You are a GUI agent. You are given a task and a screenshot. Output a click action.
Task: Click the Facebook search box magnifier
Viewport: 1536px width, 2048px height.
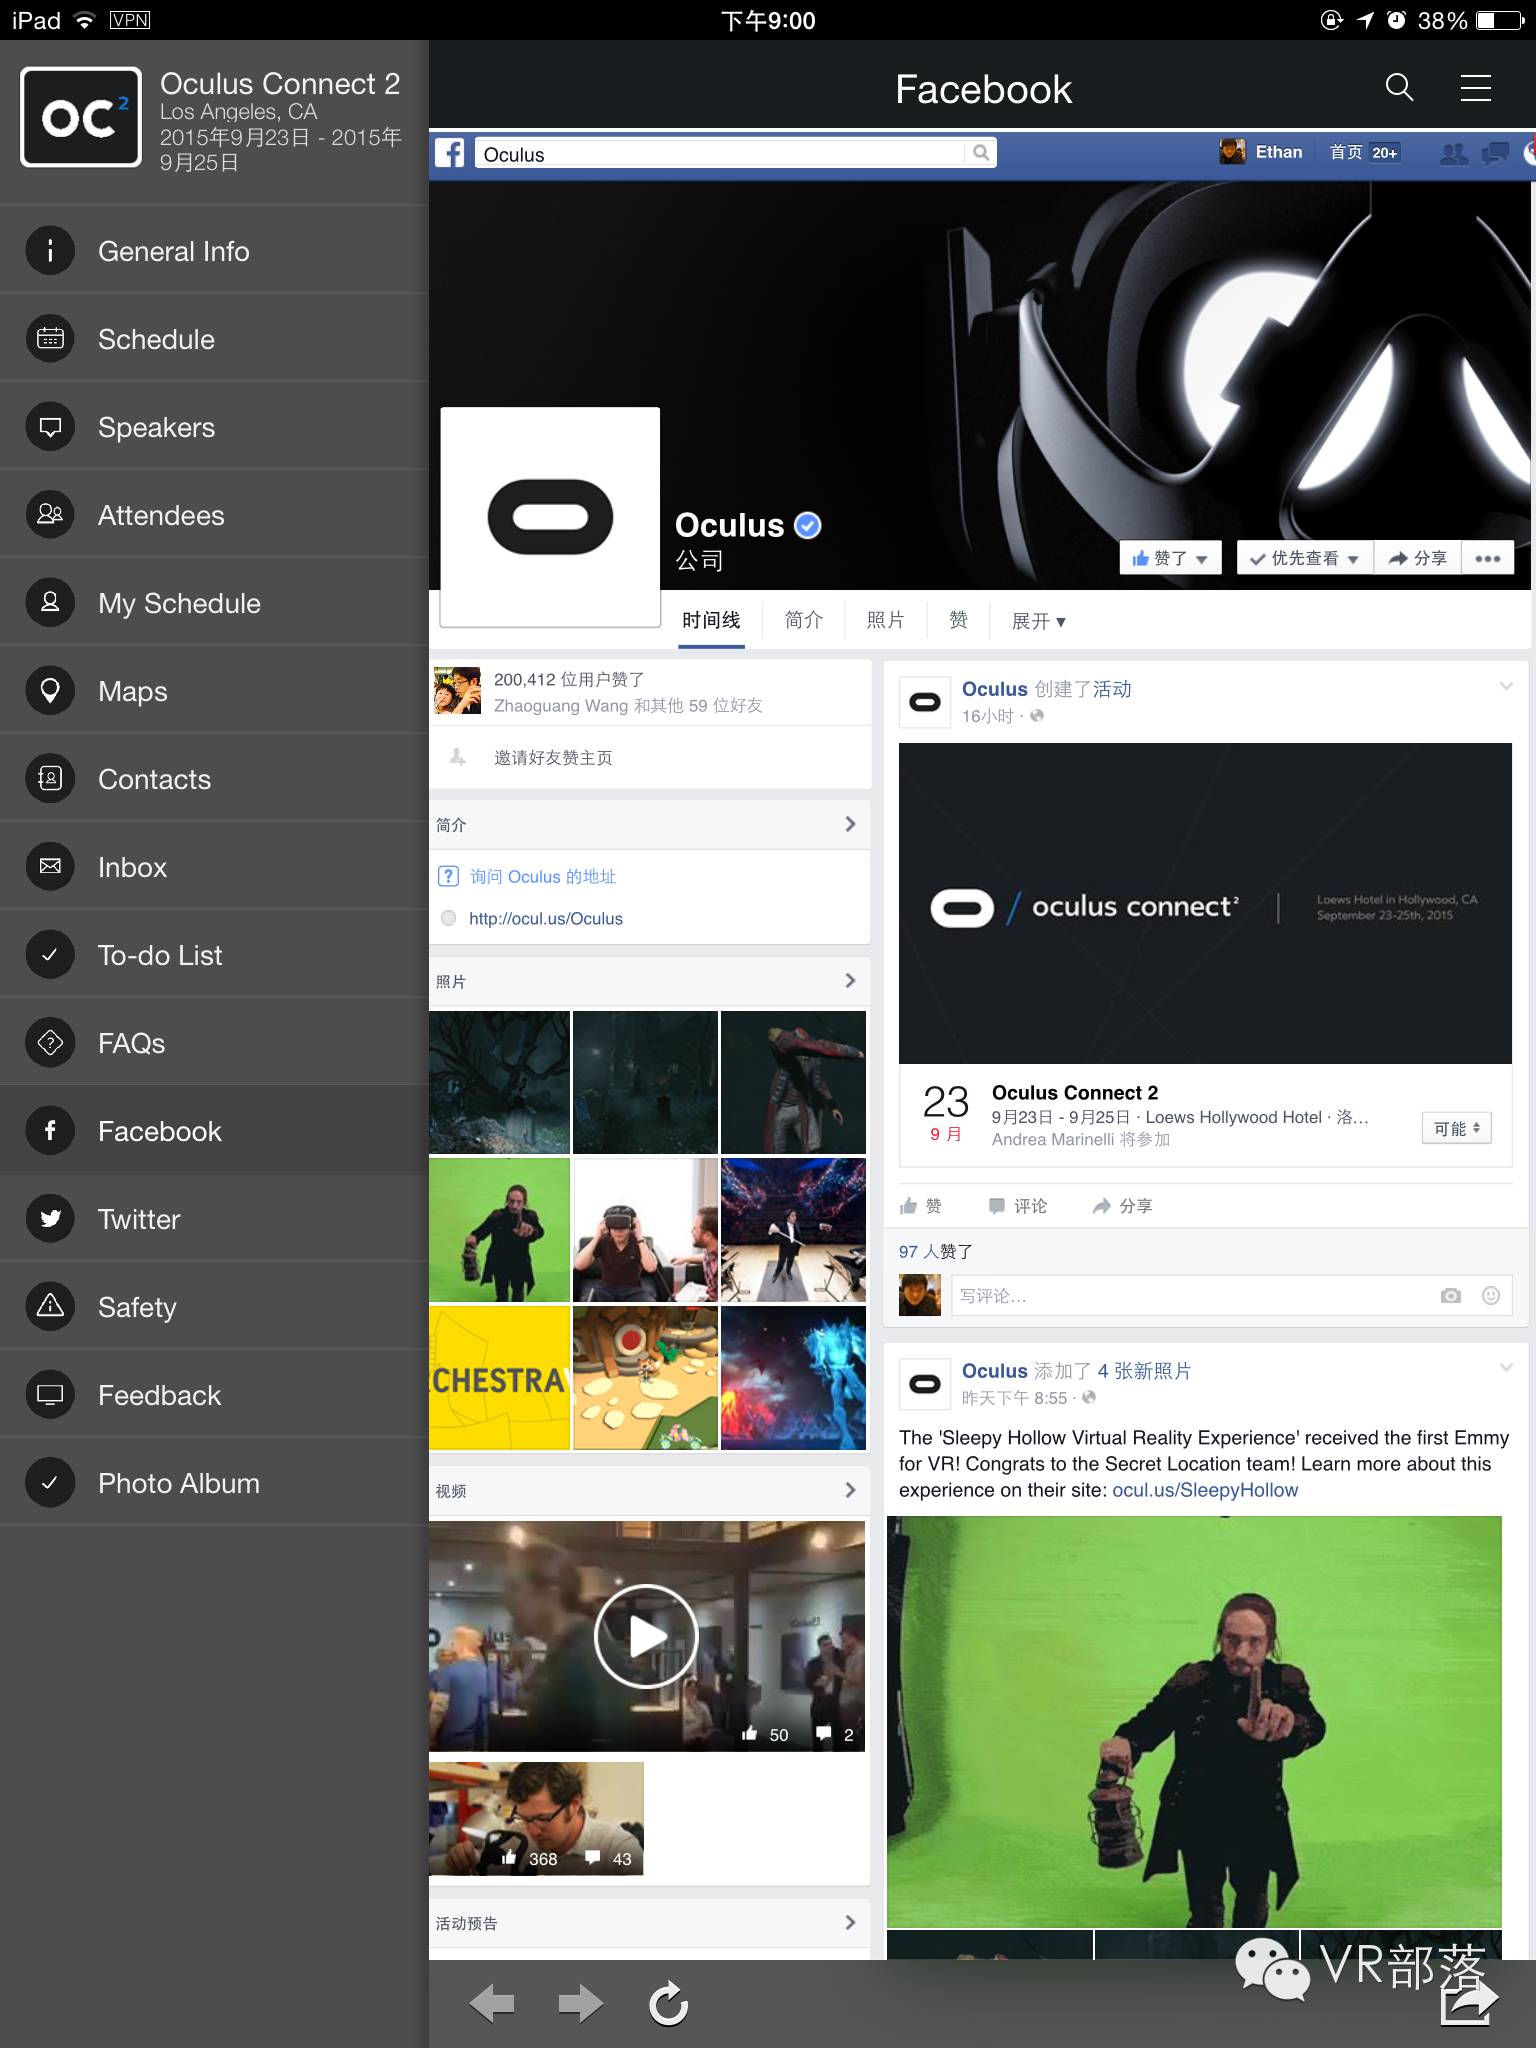[x=981, y=153]
